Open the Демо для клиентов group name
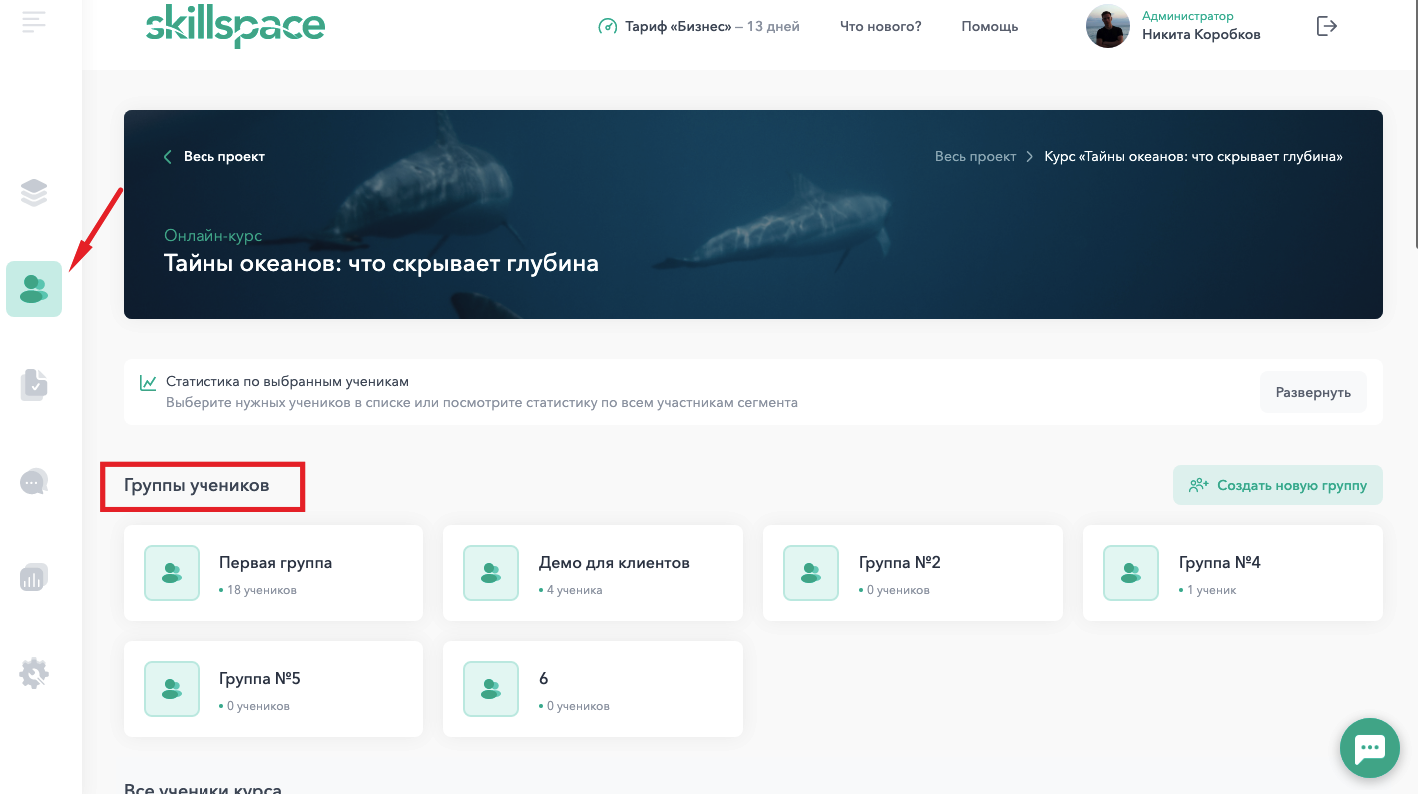Screen dimensions: 1418x794 click(614, 562)
